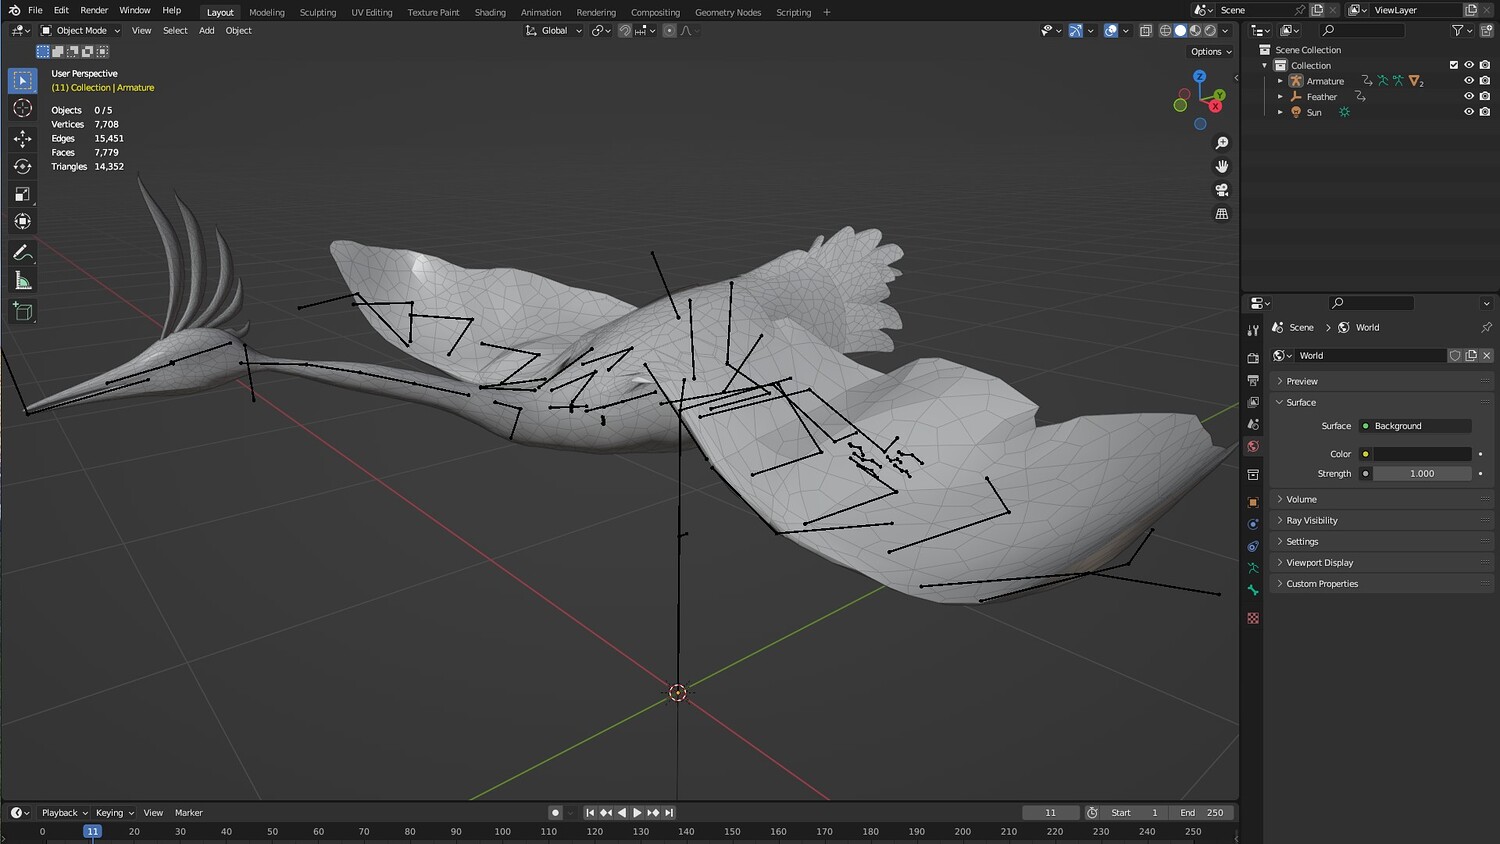Jump to the last frame

tap(669, 813)
